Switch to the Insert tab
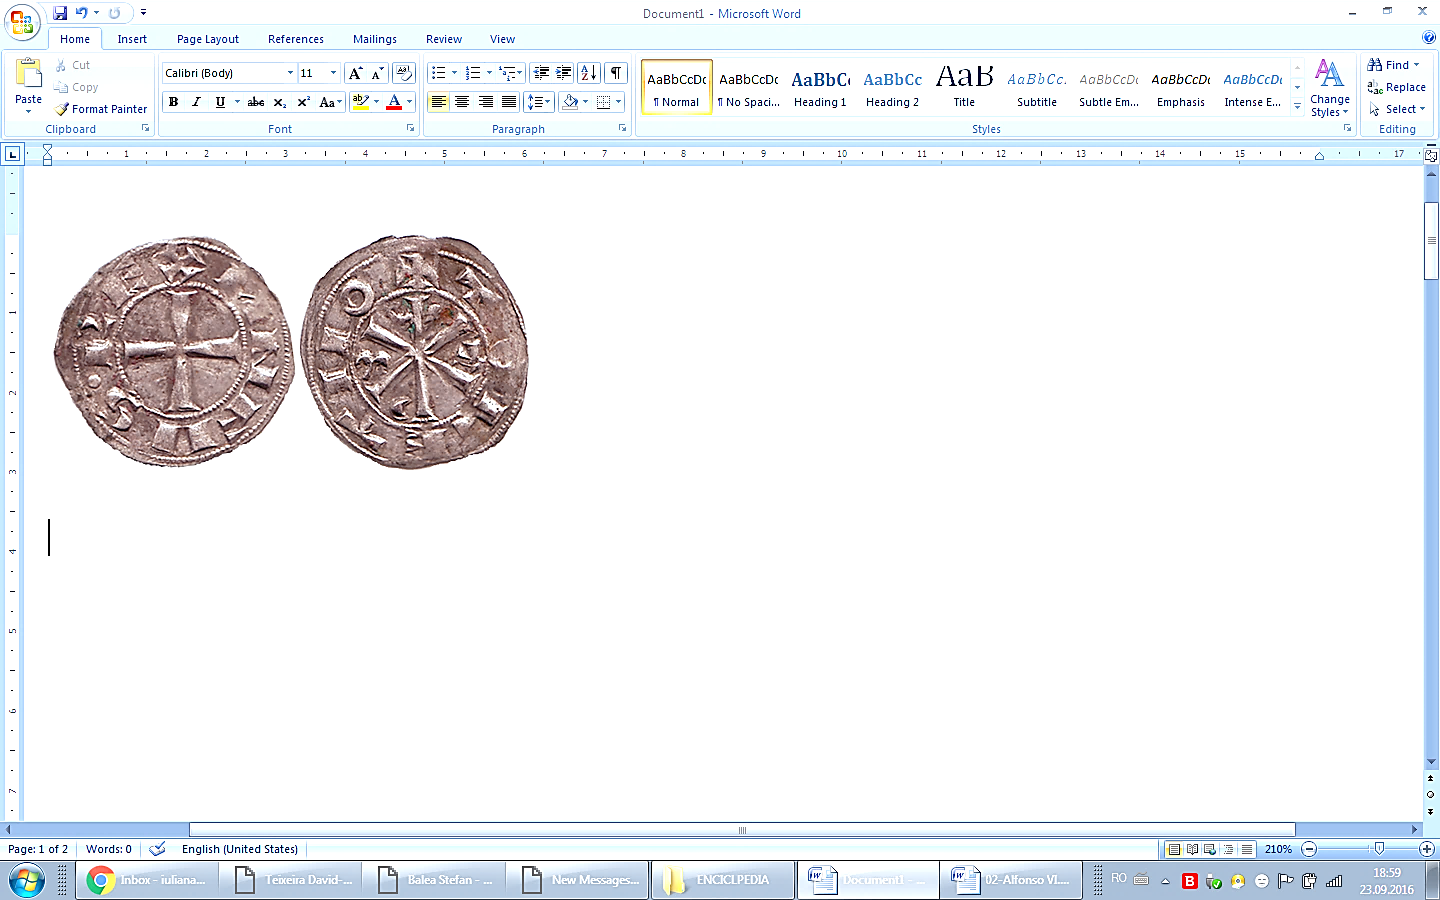The image size is (1440, 900). (132, 39)
